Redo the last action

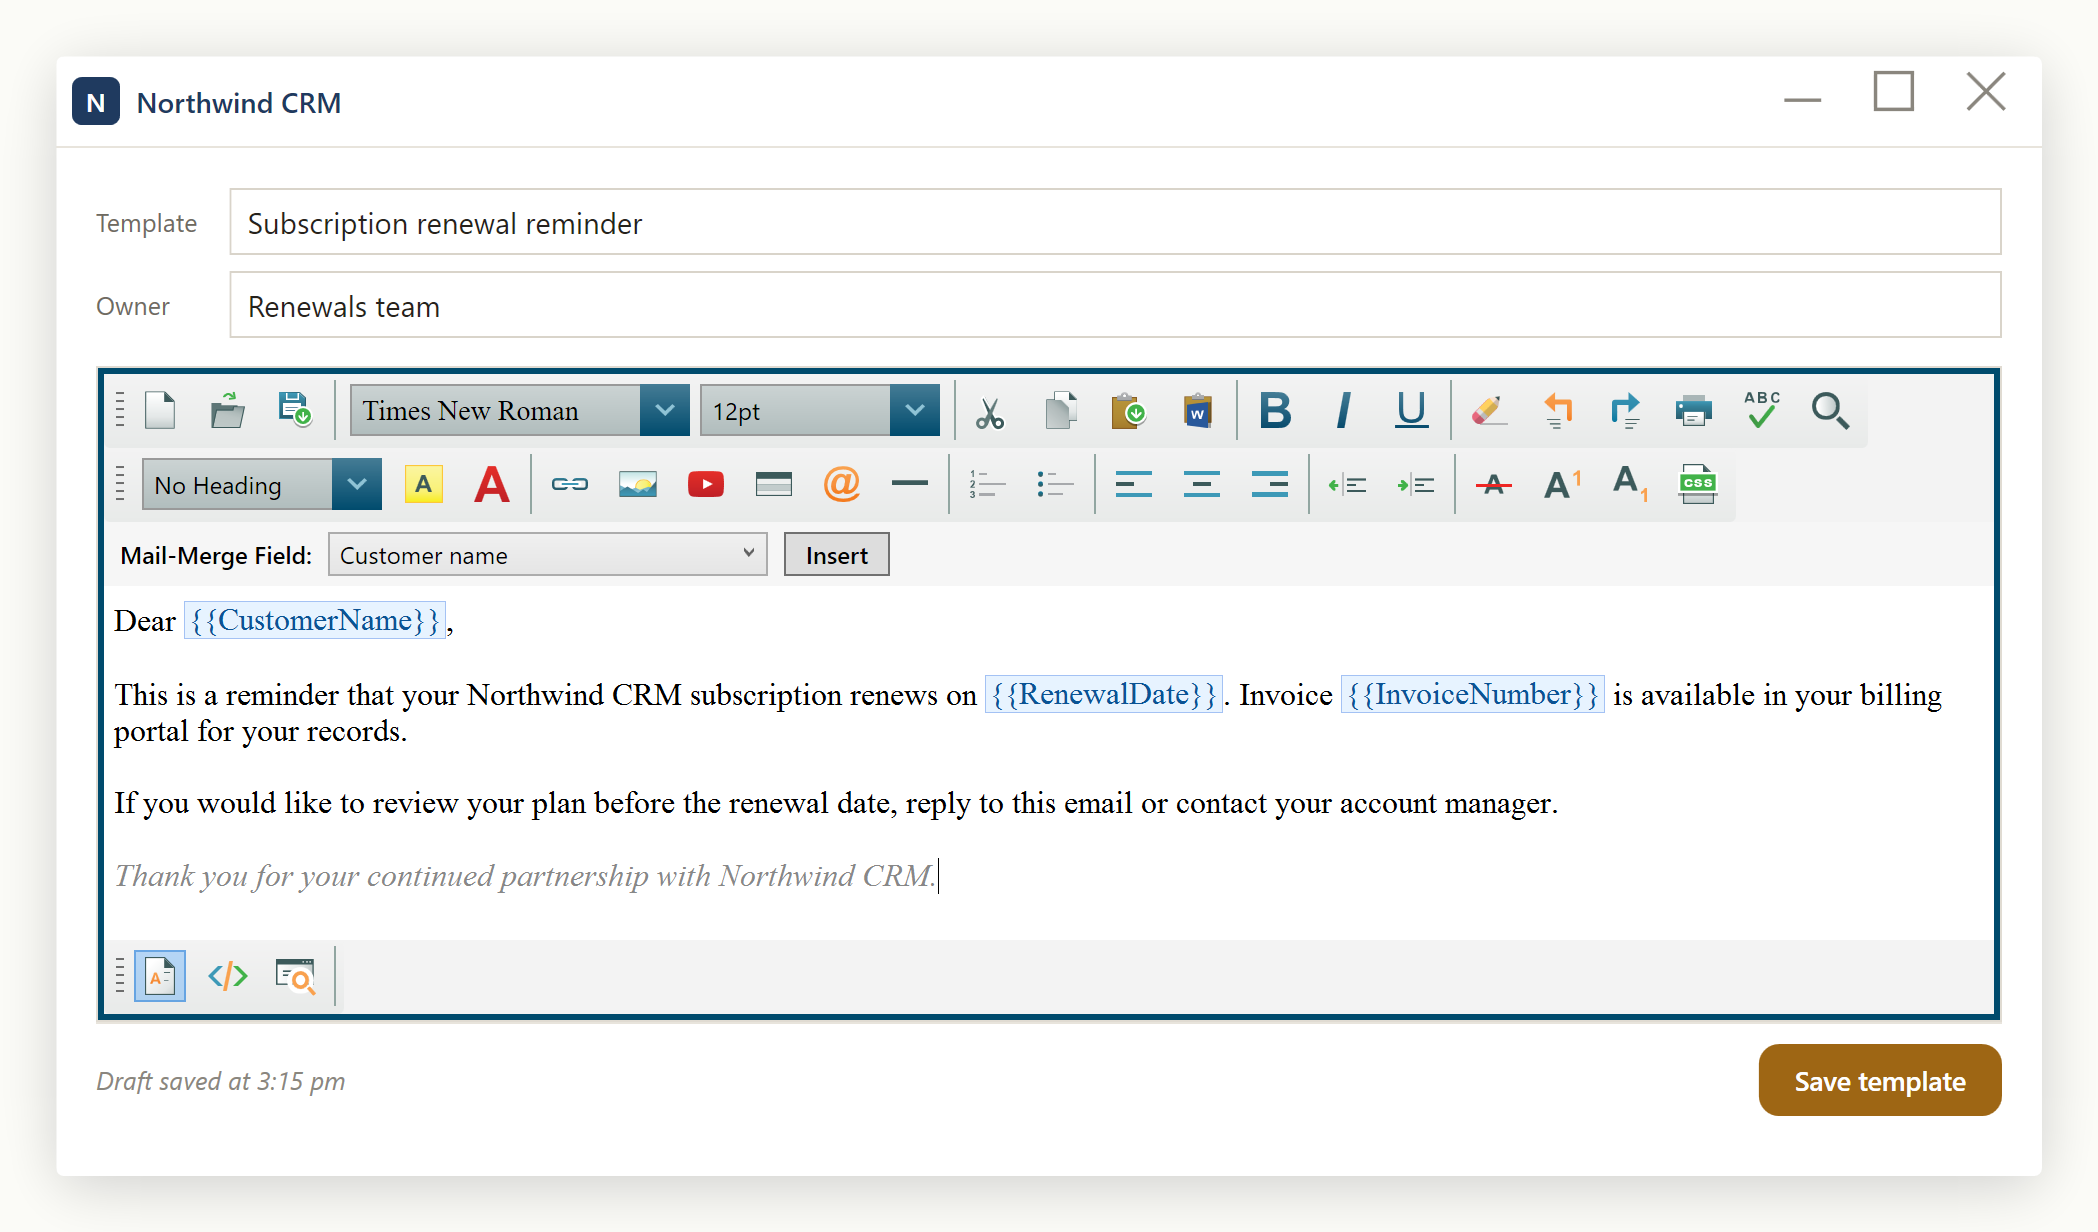[1626, 411]
